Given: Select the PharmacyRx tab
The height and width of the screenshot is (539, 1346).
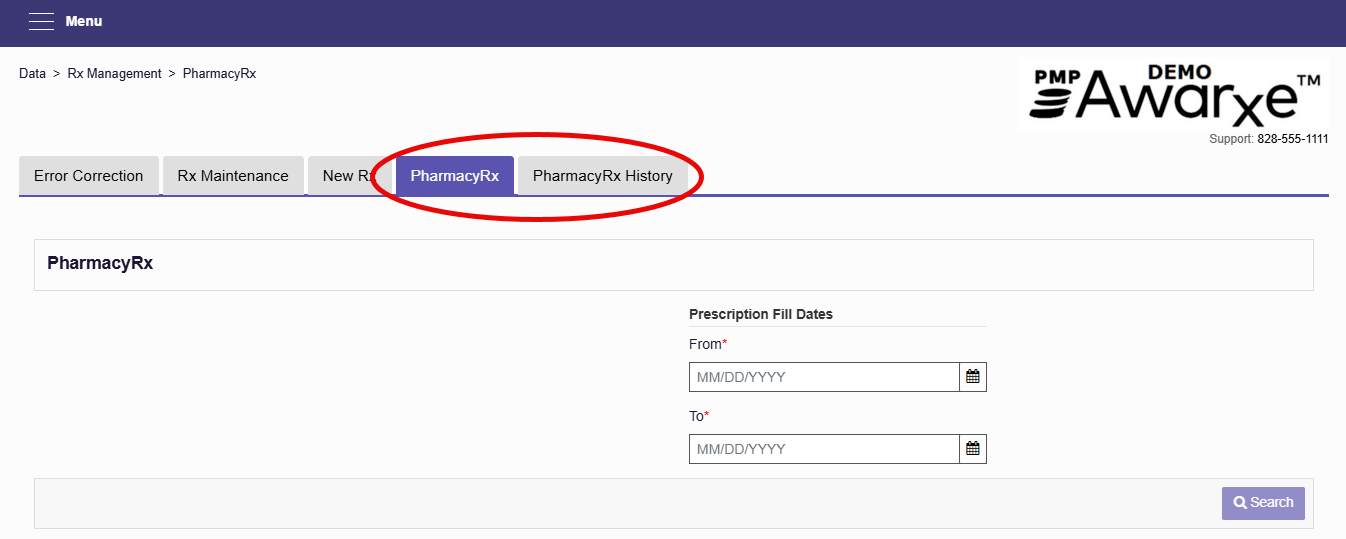Looking at the screenshot, I should pos(455,176).
